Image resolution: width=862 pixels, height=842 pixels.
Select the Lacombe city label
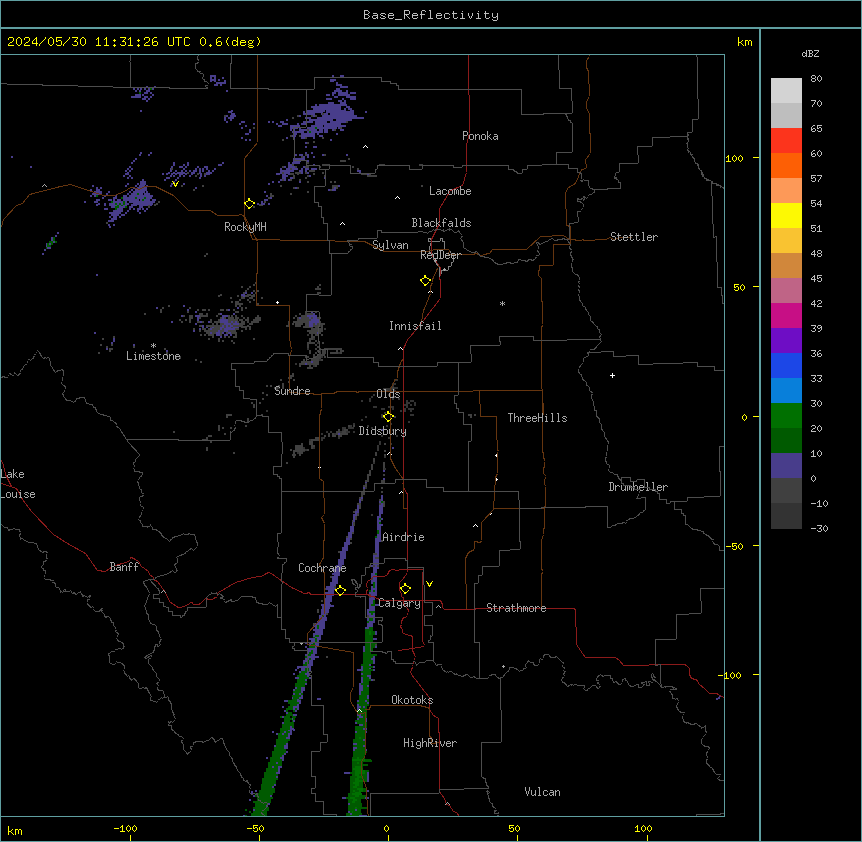[450, 191]
